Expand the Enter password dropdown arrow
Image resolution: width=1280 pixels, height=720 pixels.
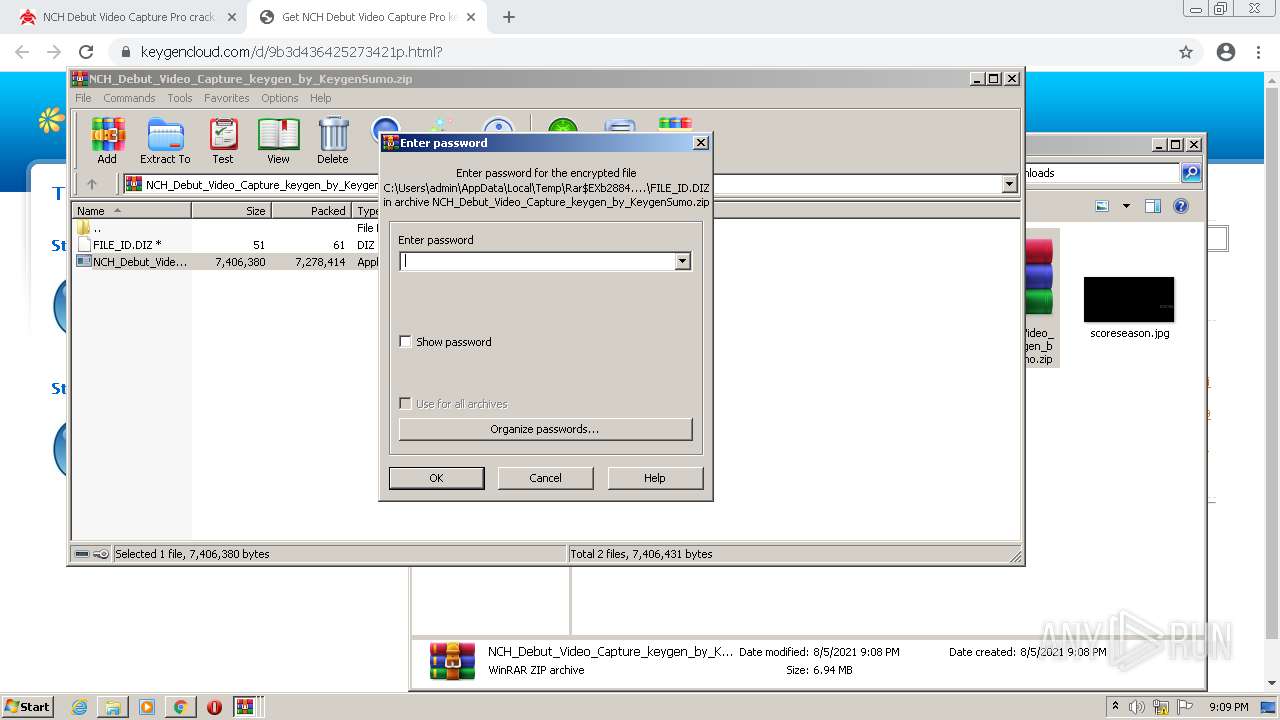coord(683,261)
